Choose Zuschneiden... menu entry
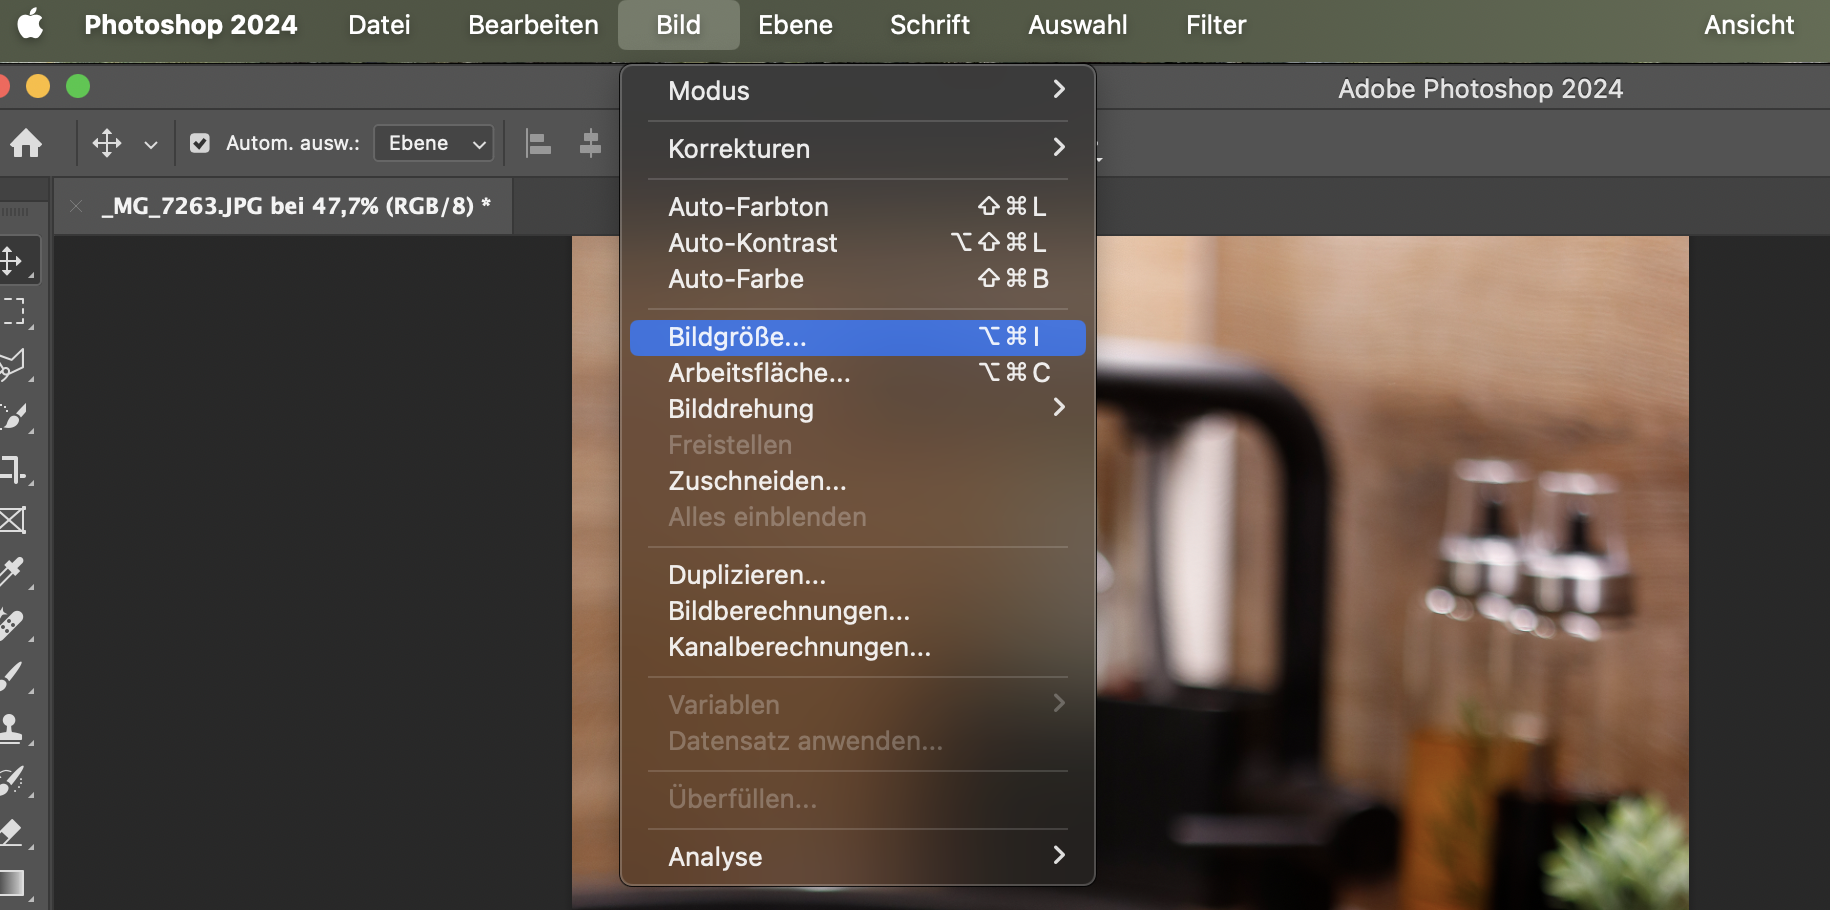The image size is (1830, 910). point(858,481)
